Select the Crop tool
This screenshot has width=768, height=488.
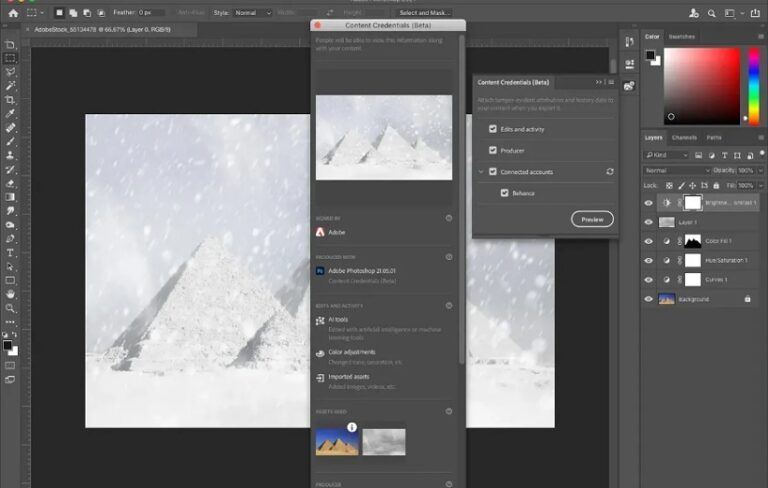pos(11,100)
